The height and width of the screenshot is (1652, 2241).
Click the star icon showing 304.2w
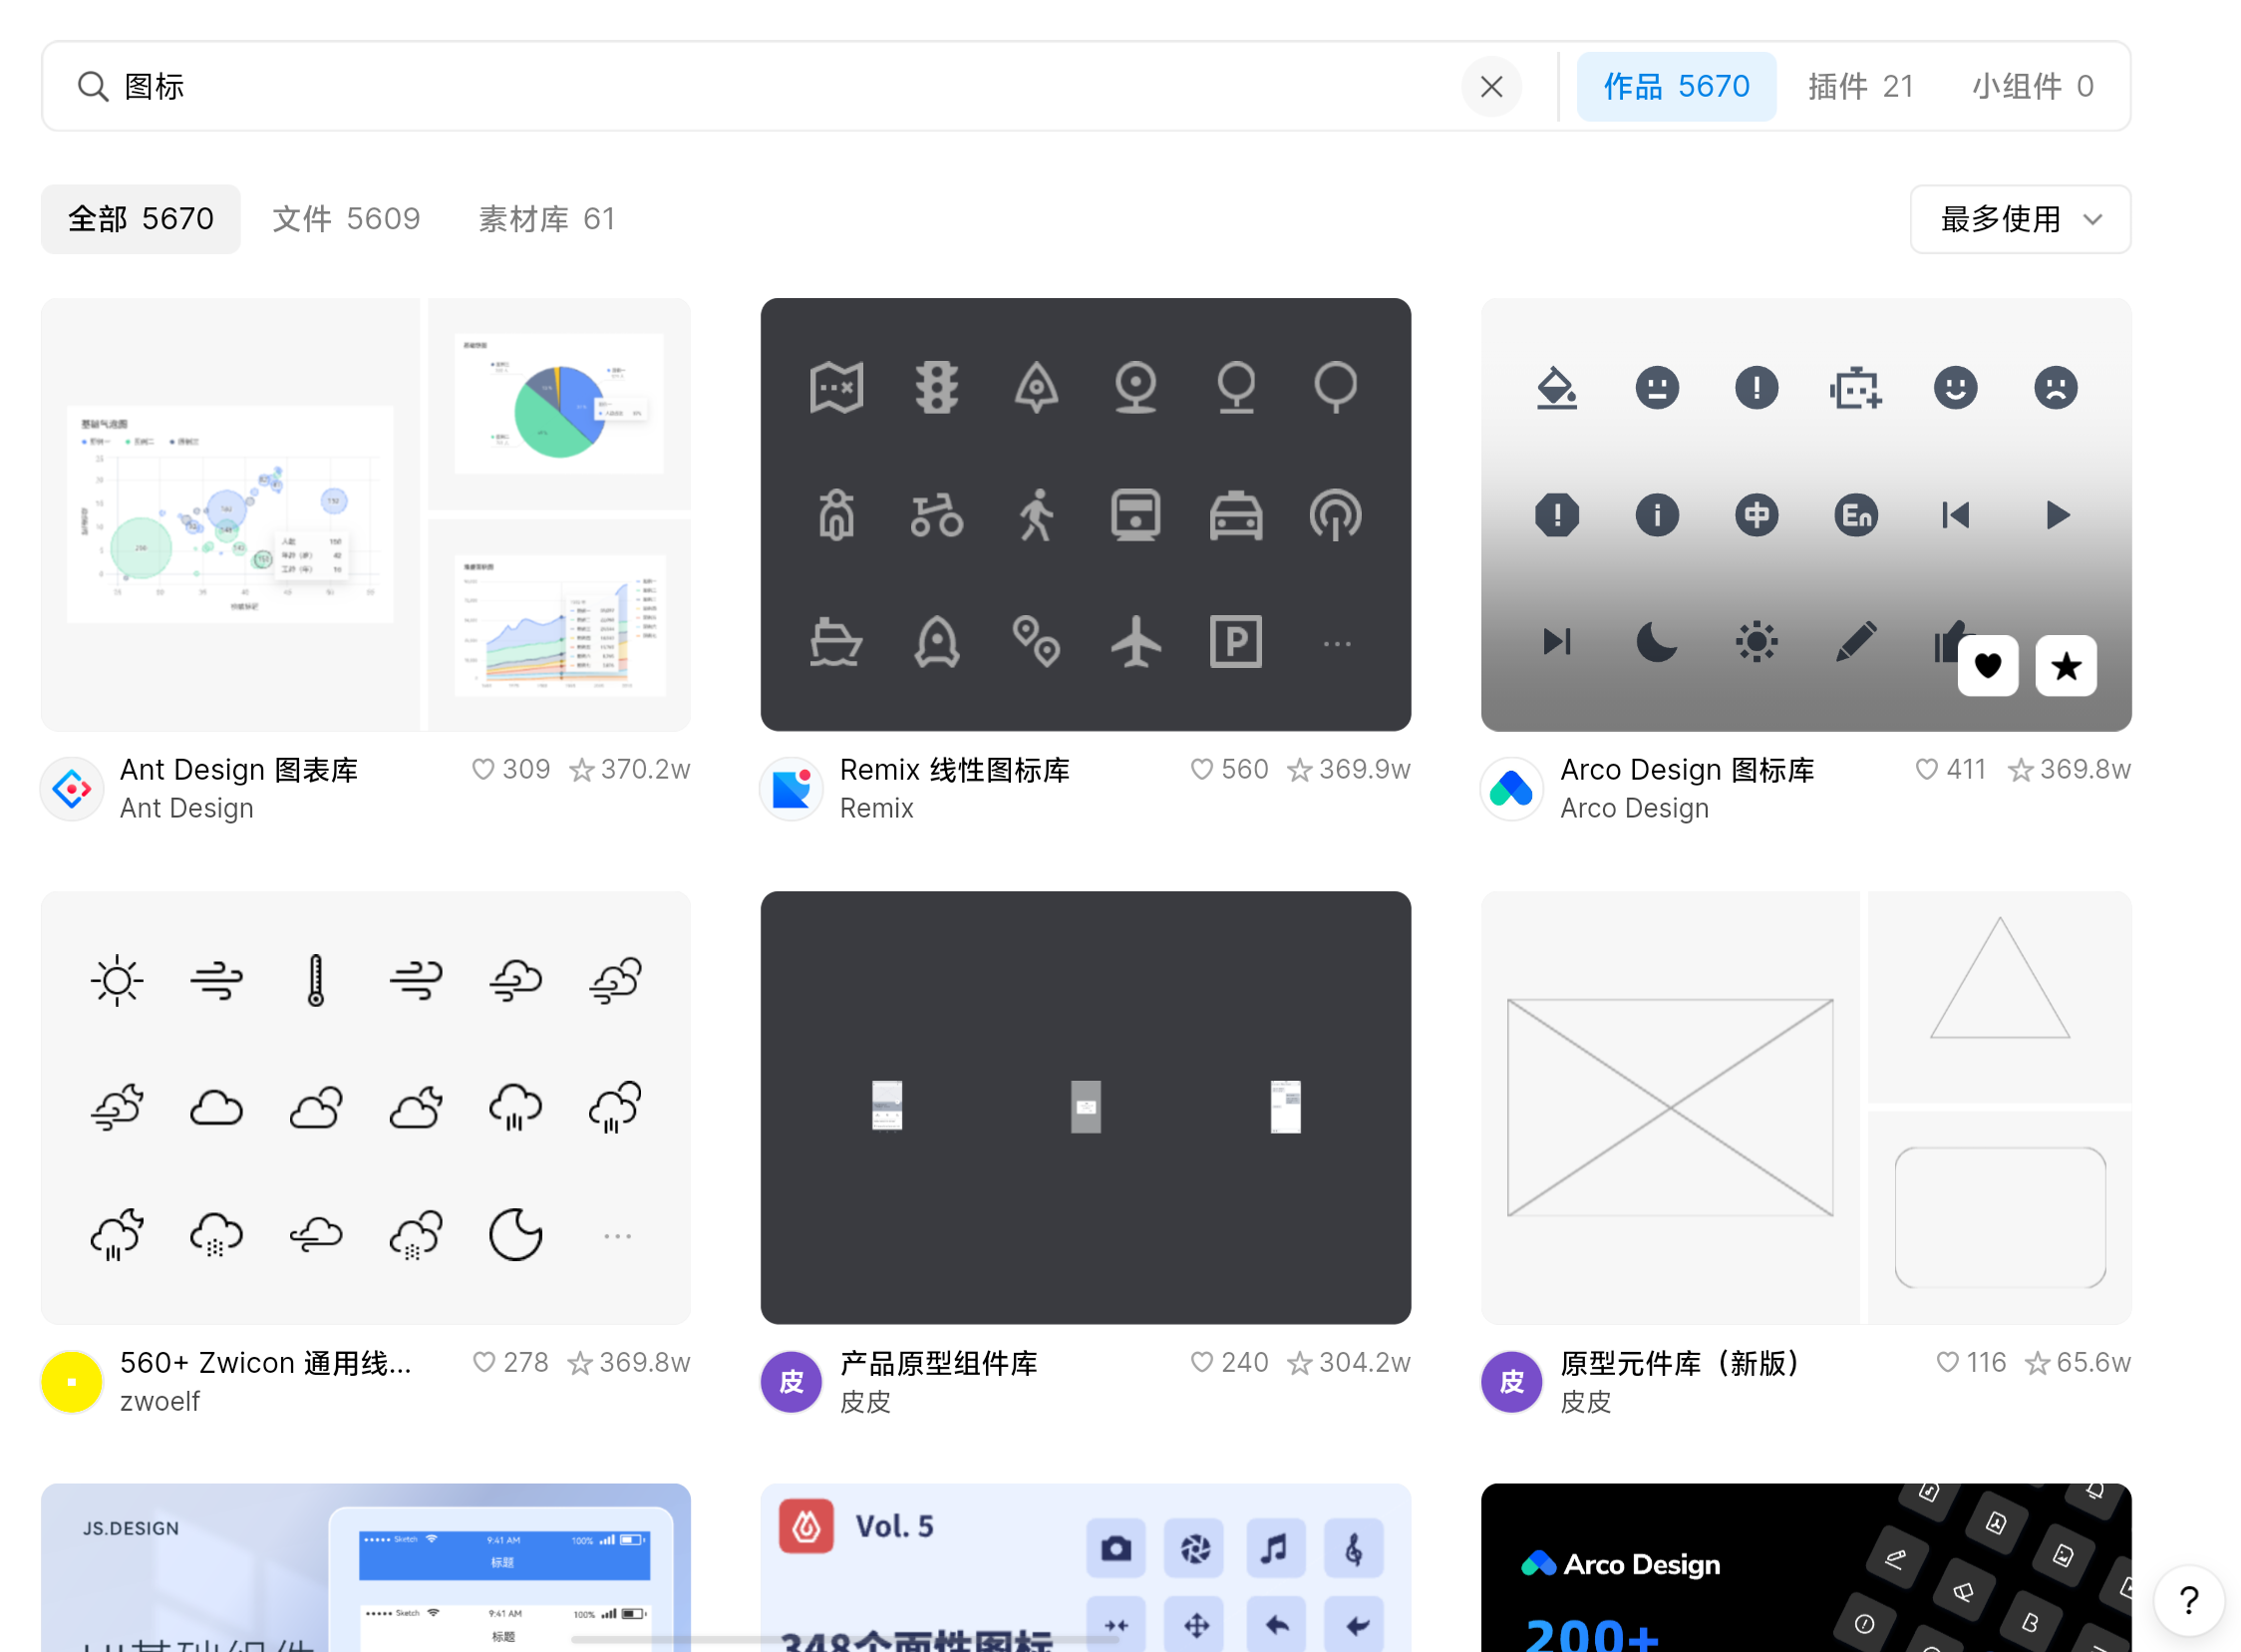pyautogui.click(x=1299, y=1362)
